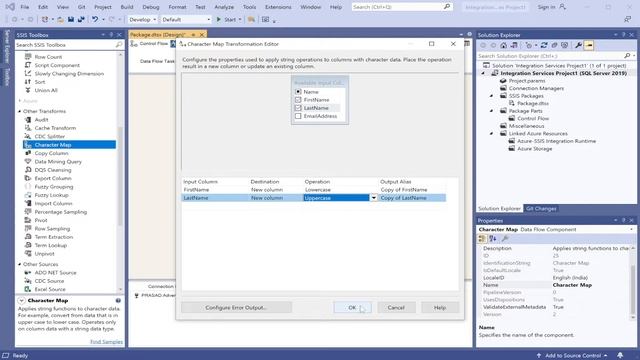Collapse Integration Services Project1 node
Screen dimensions: 640x360
[x=483, y=73]
